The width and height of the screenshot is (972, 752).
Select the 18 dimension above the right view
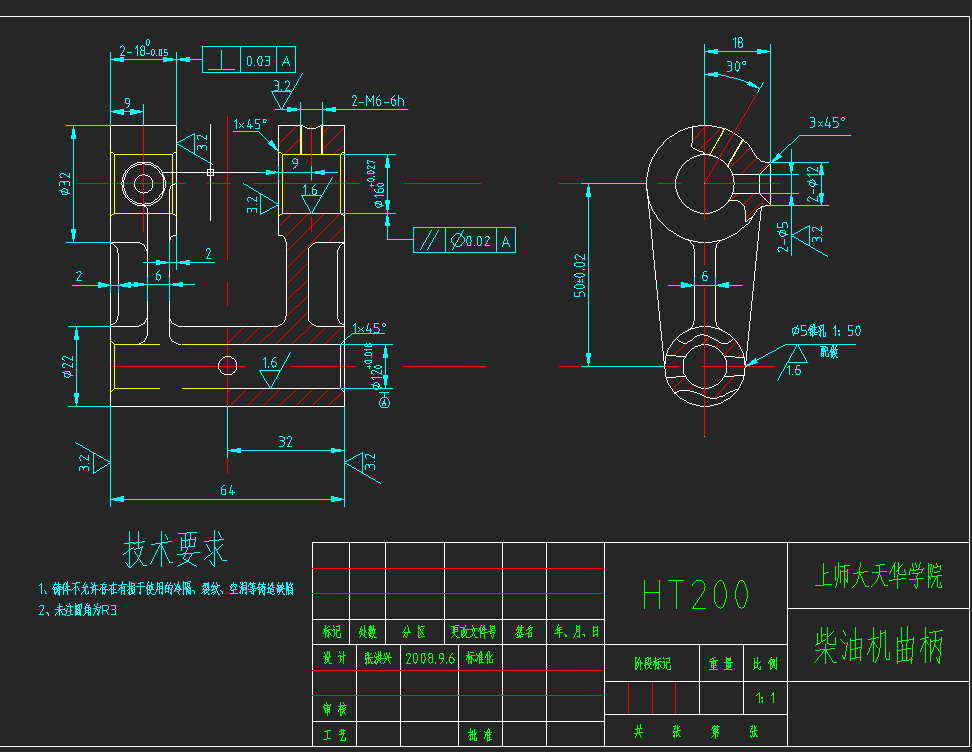click(x=738, y=43)
